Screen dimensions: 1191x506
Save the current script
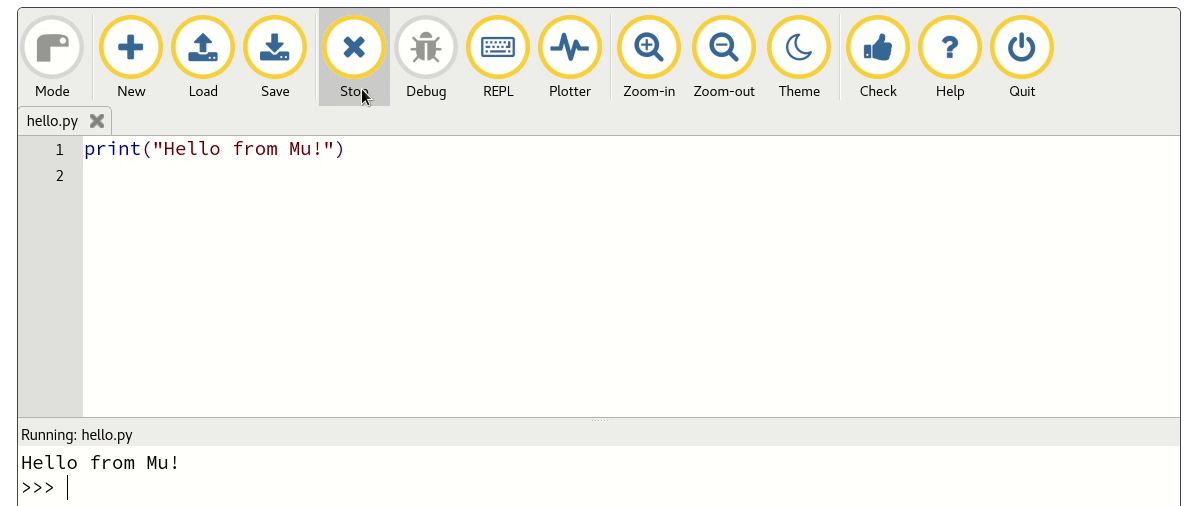tap(275, 57)
